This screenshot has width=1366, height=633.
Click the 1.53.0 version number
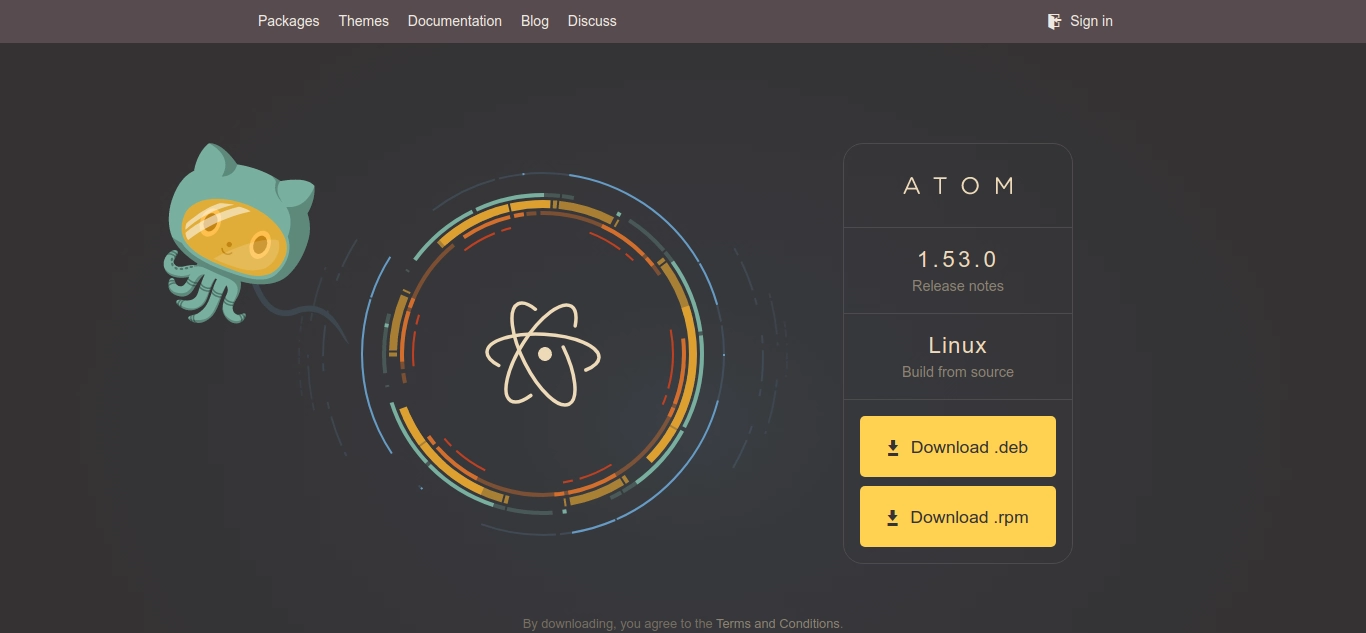coord(958,259)
